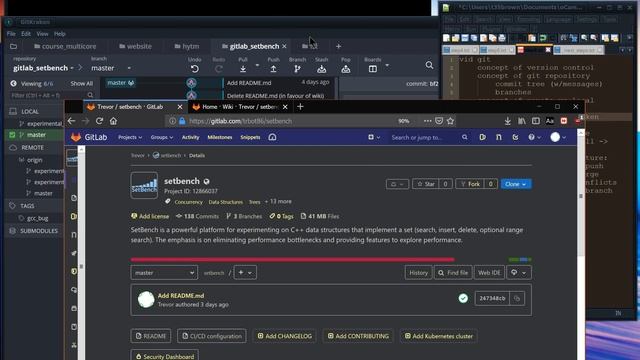The width and height of the screenshot is (640, 360).
Task: Toggle the checked local master branch
Action: coord(13,135)
